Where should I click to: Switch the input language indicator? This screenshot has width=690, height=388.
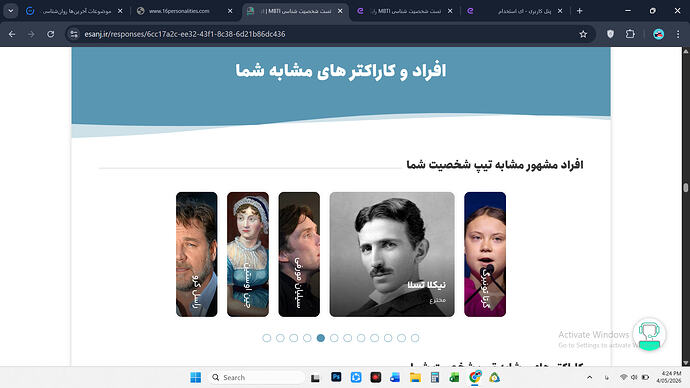point(607,377)
